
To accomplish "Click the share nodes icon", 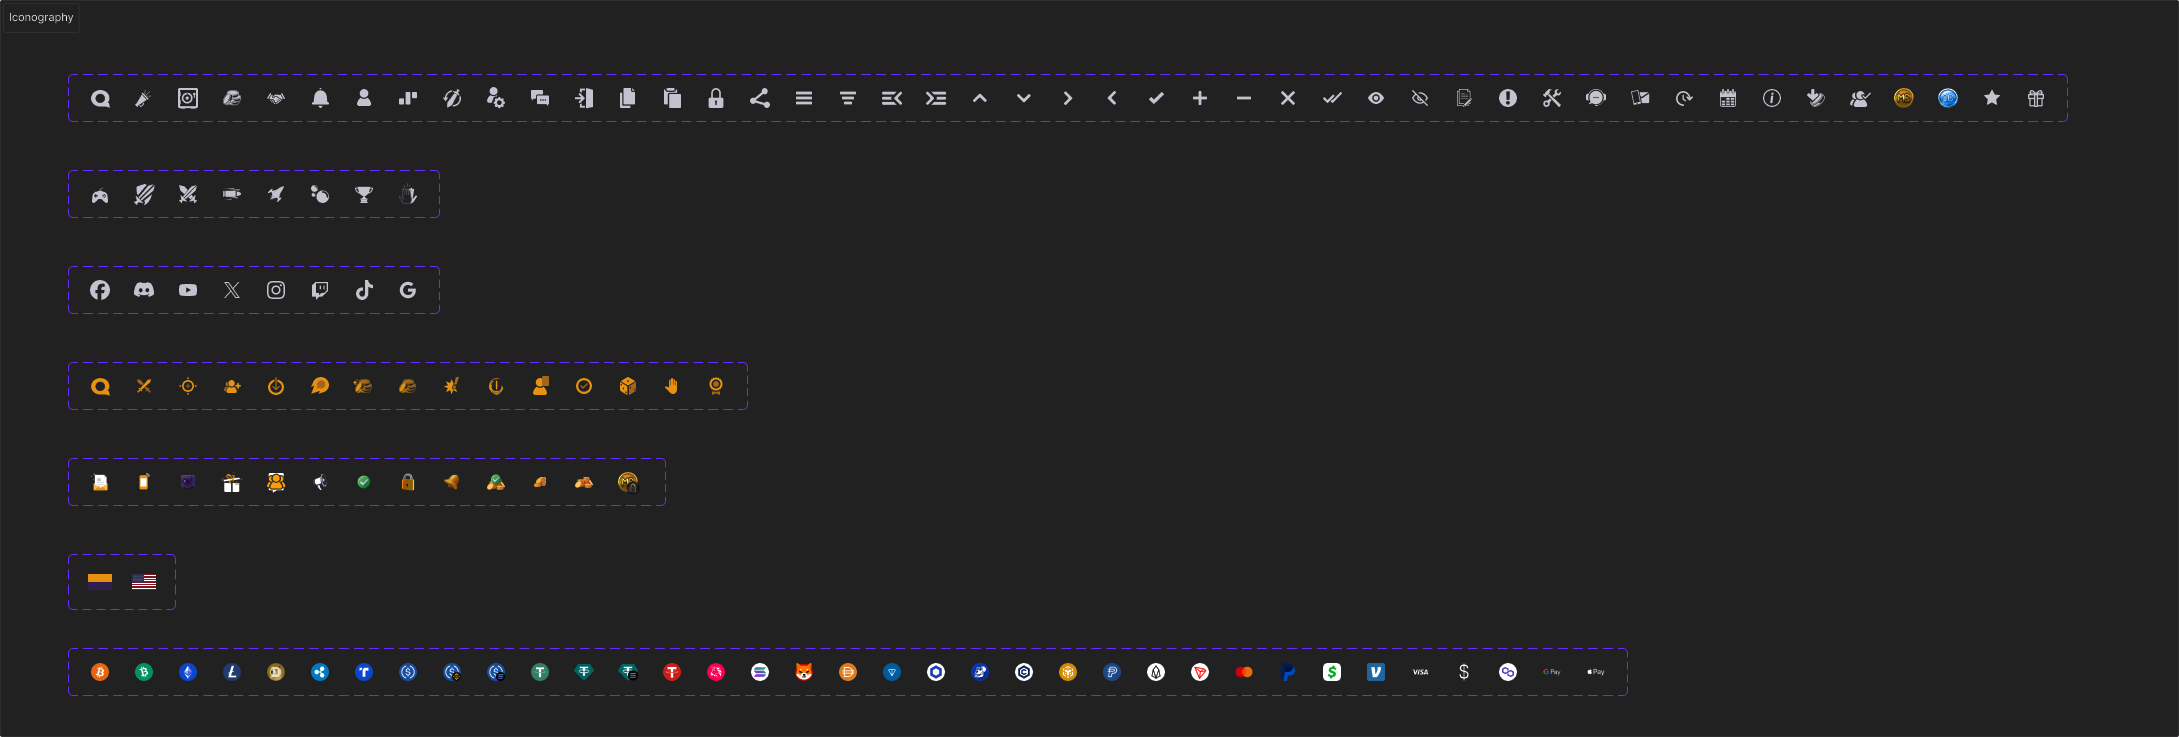I will [x=760, y=98].
